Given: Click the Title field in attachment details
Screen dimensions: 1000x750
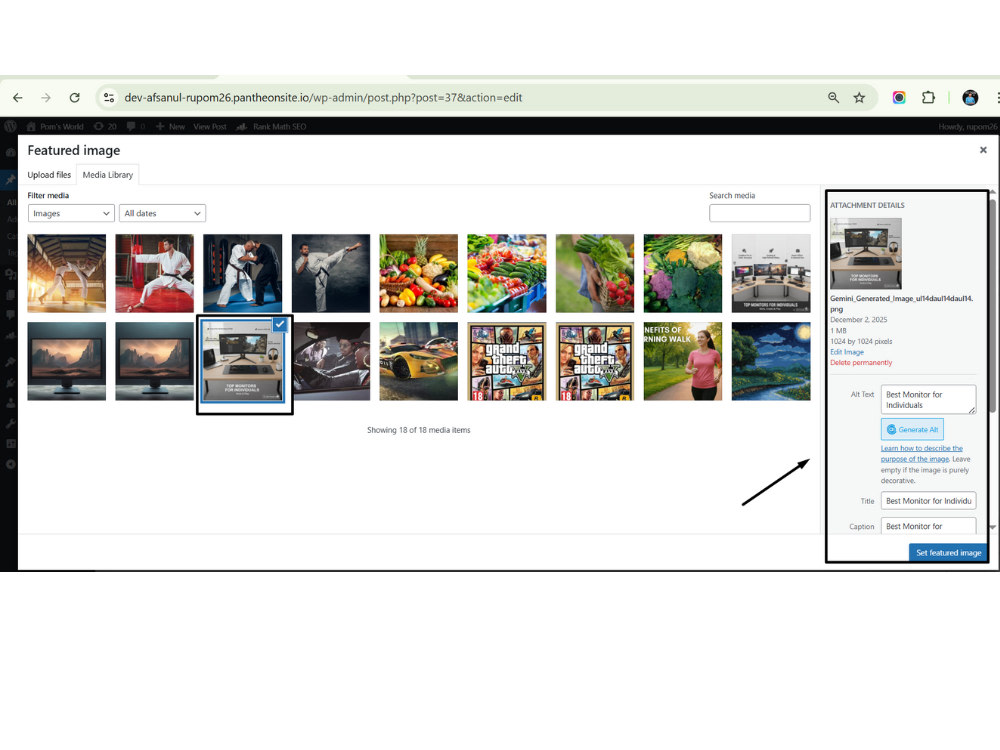Looking at the screenshot, I should coord(928,501).
